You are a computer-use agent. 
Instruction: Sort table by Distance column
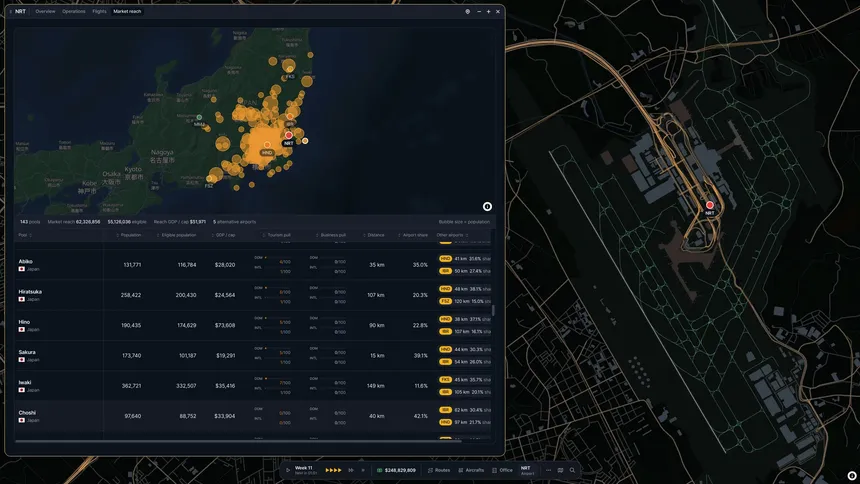tap(374, 235)
